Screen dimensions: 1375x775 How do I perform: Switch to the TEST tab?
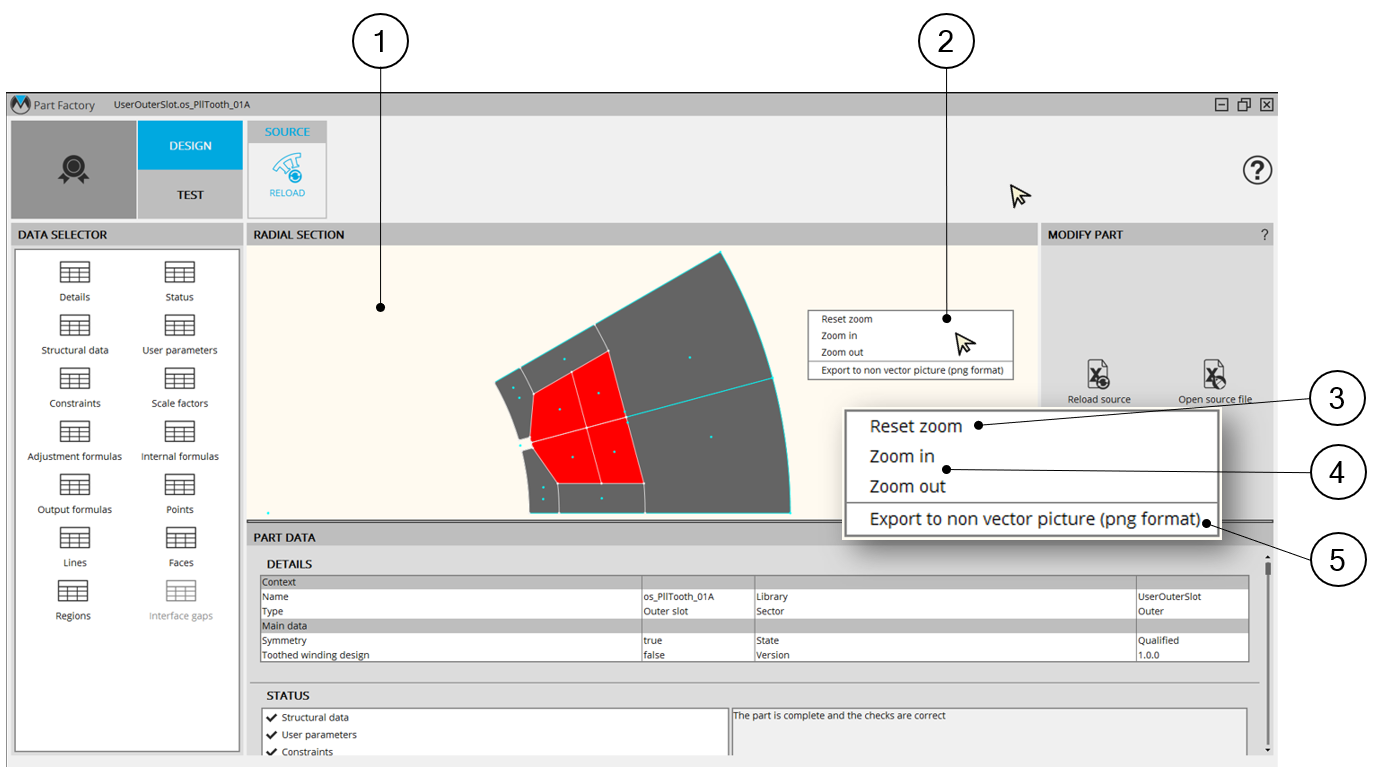point(190,195)
